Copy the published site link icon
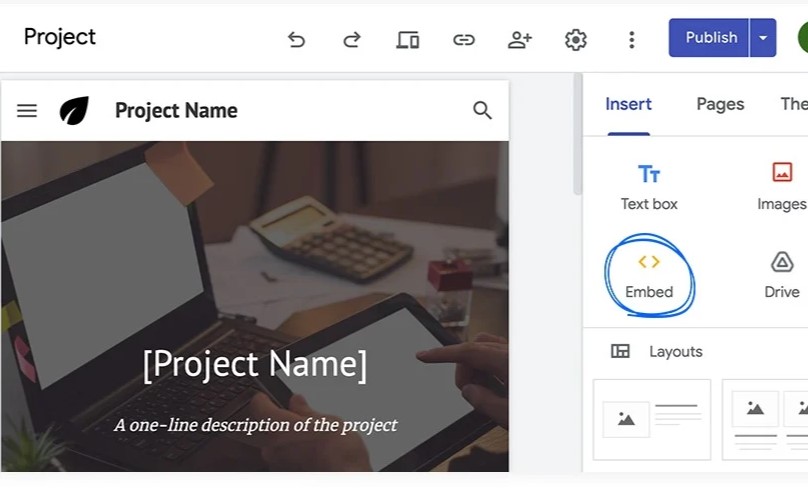 tap(463, 39)
